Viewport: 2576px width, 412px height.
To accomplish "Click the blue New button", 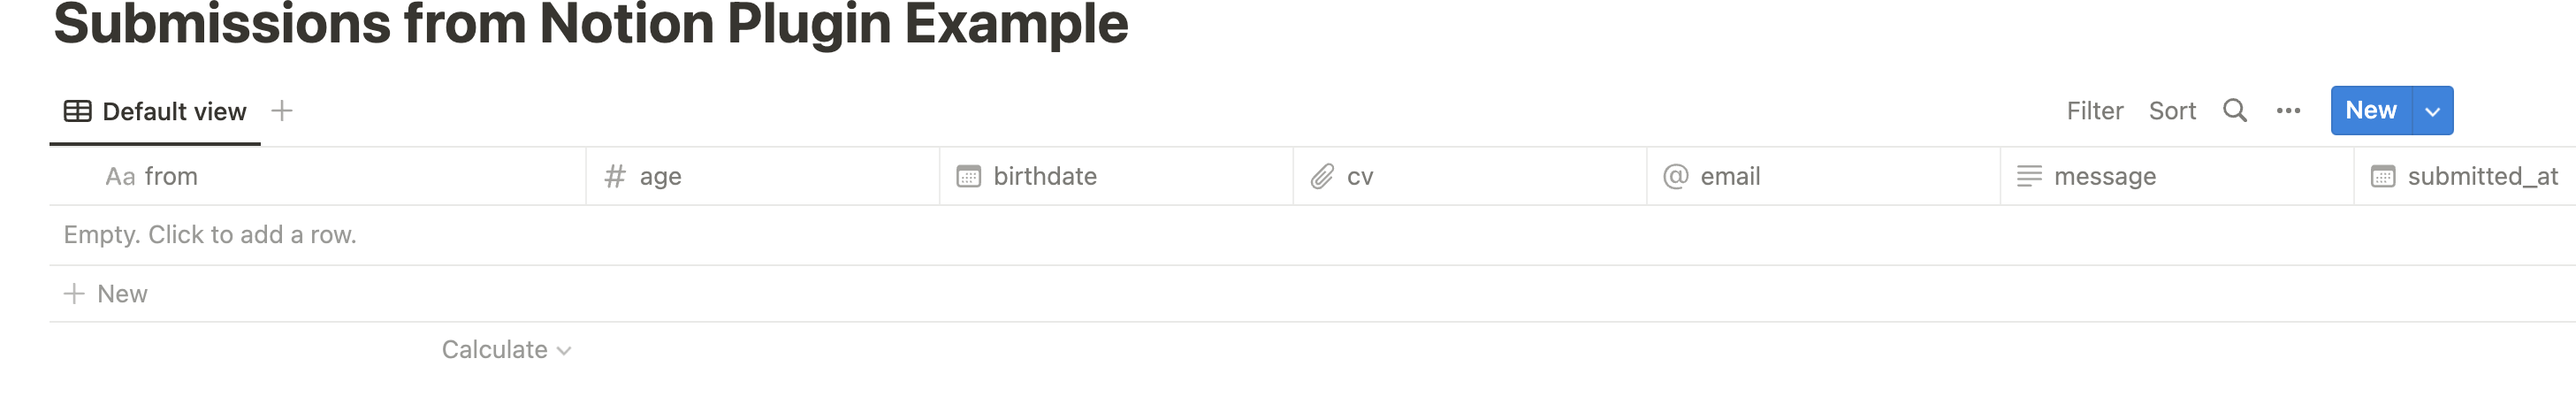I will [2370, 111].
